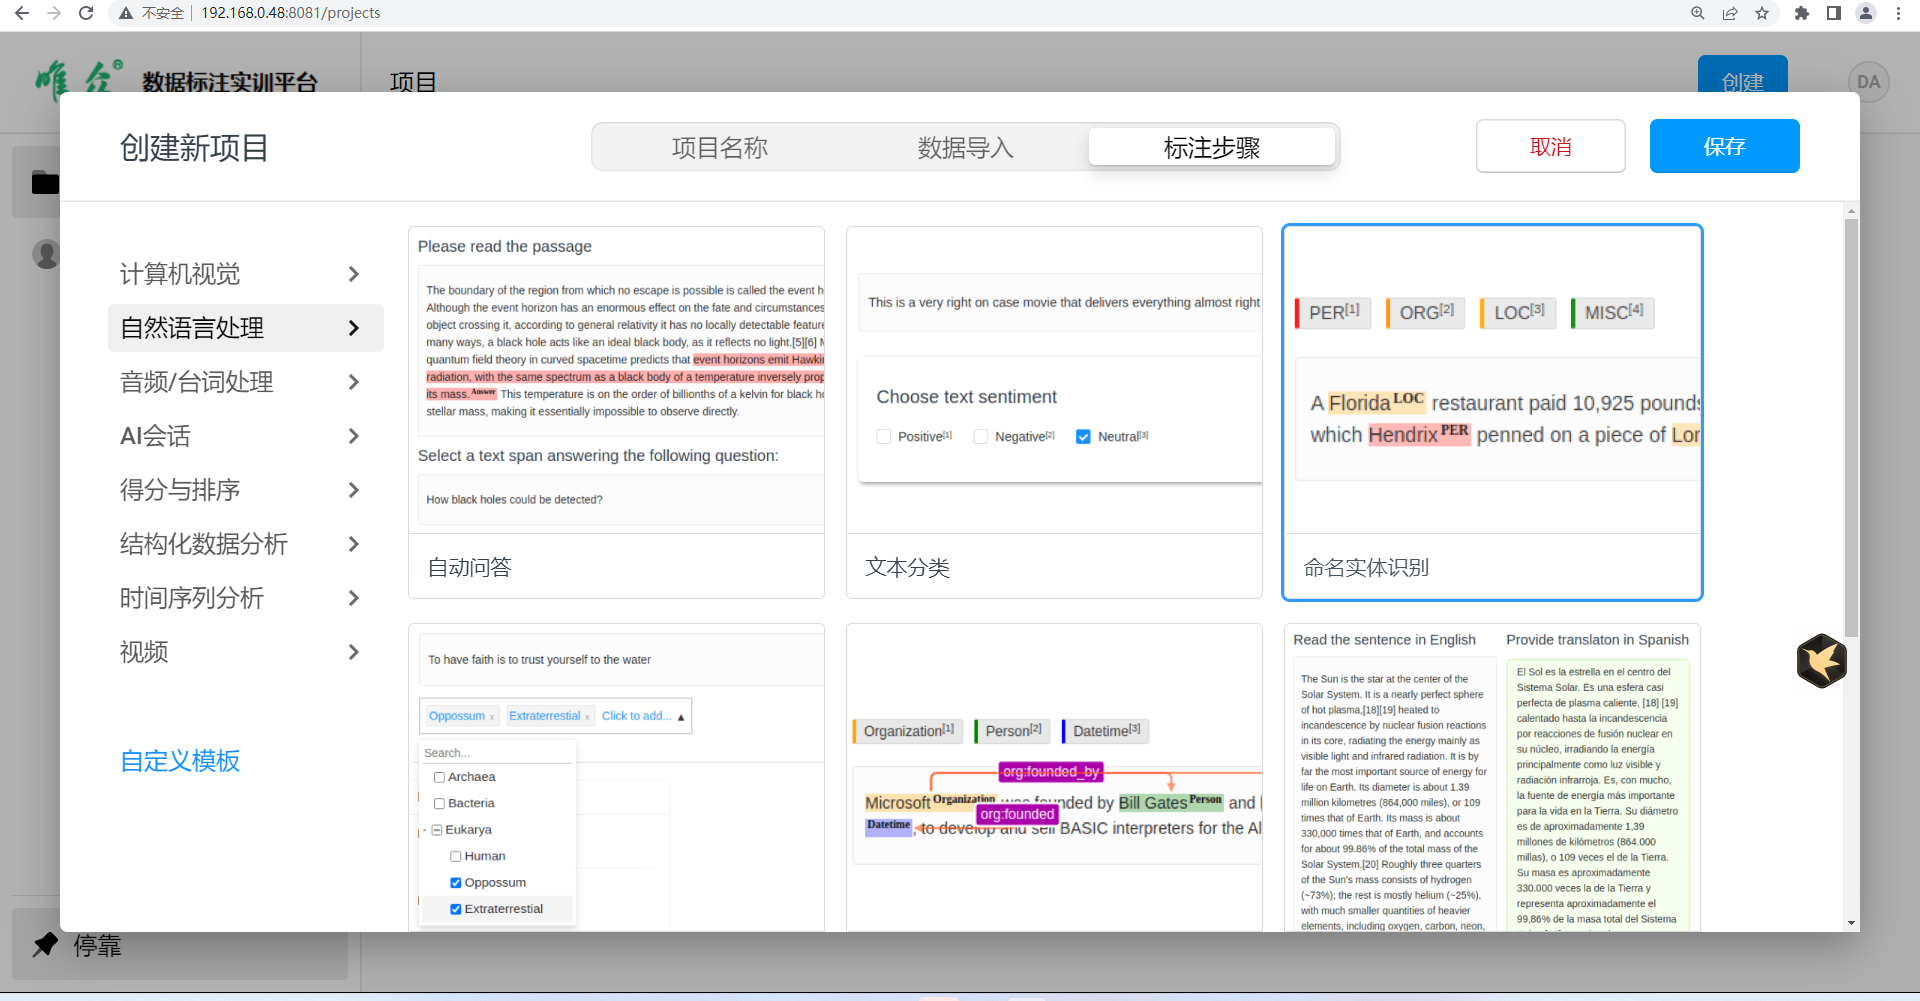Click the browser zoom magnifier icon
Image resolution: width=1920 pixels, height=1001 pixels.
coord(1698,13)
